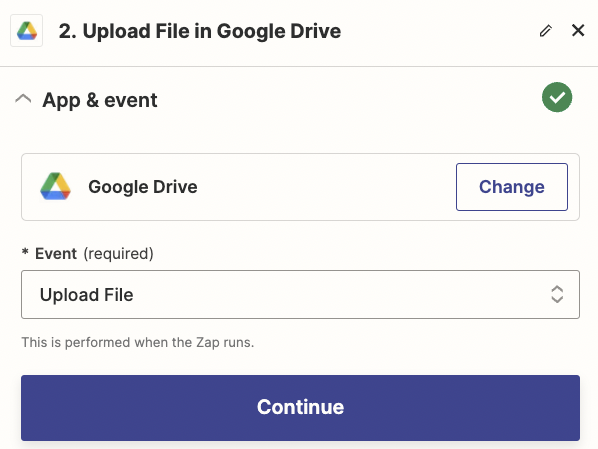Click the Continue button
Screen dimensions: 598x449
[300, 408]
